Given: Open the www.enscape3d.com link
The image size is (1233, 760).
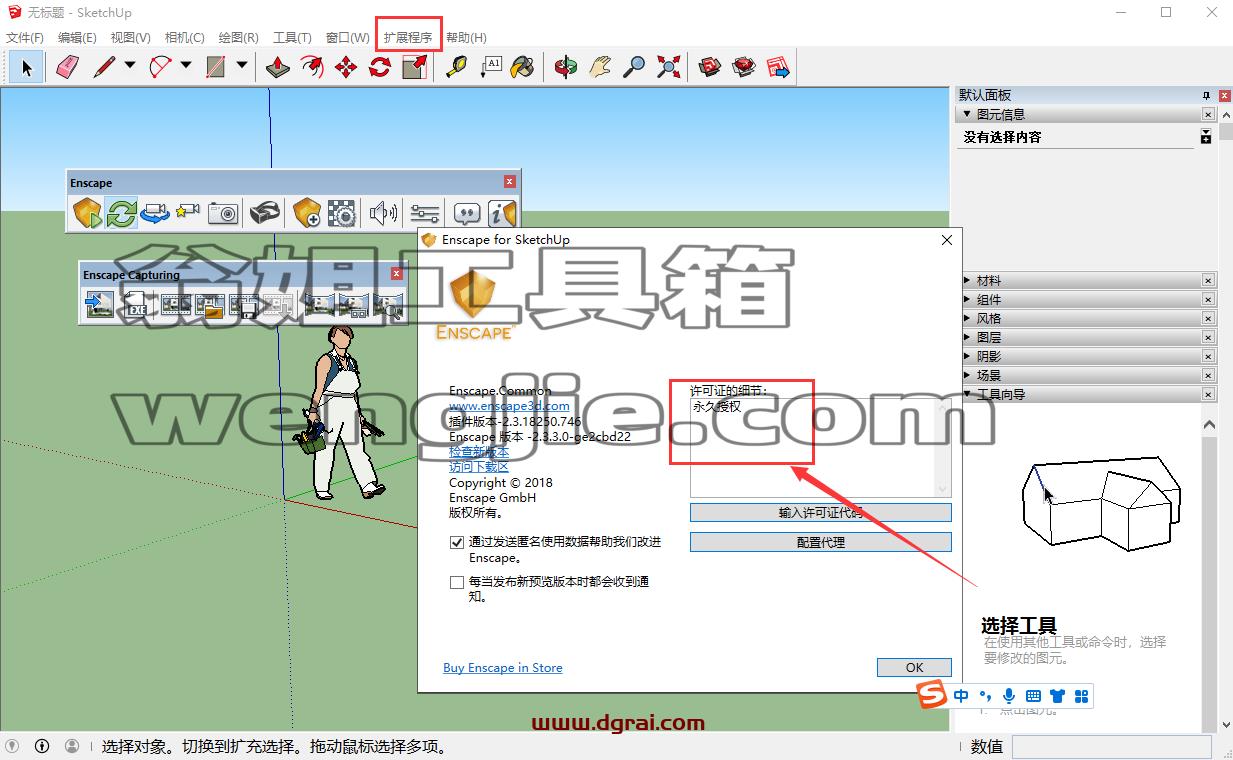Looking at the screenshot, I should point(509,406).
